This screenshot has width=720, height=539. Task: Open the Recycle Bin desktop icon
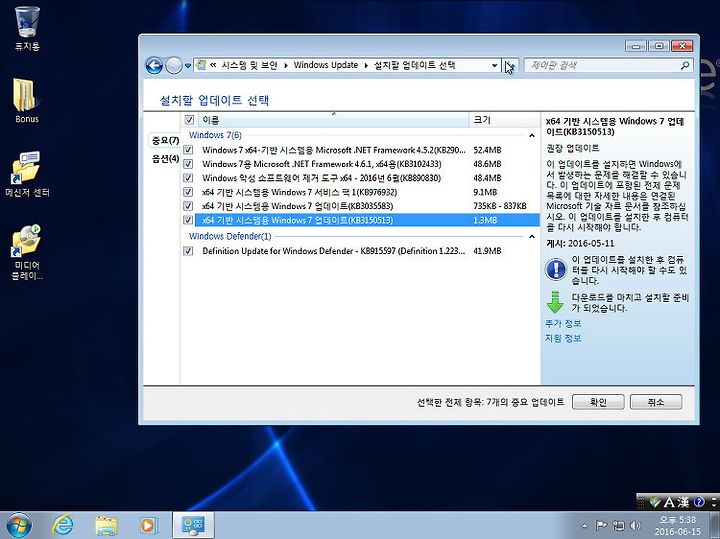pos(27,28)
